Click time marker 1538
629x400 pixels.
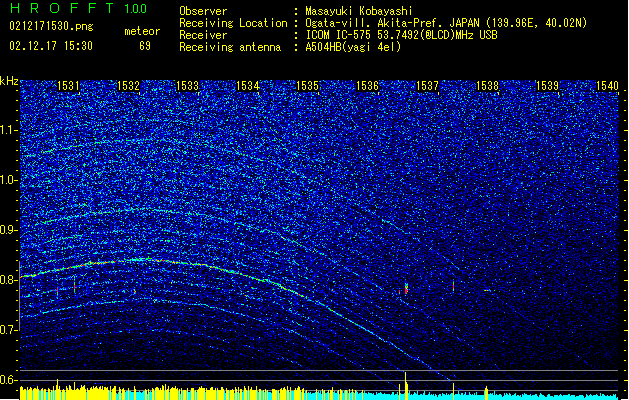tap(487, 86)
